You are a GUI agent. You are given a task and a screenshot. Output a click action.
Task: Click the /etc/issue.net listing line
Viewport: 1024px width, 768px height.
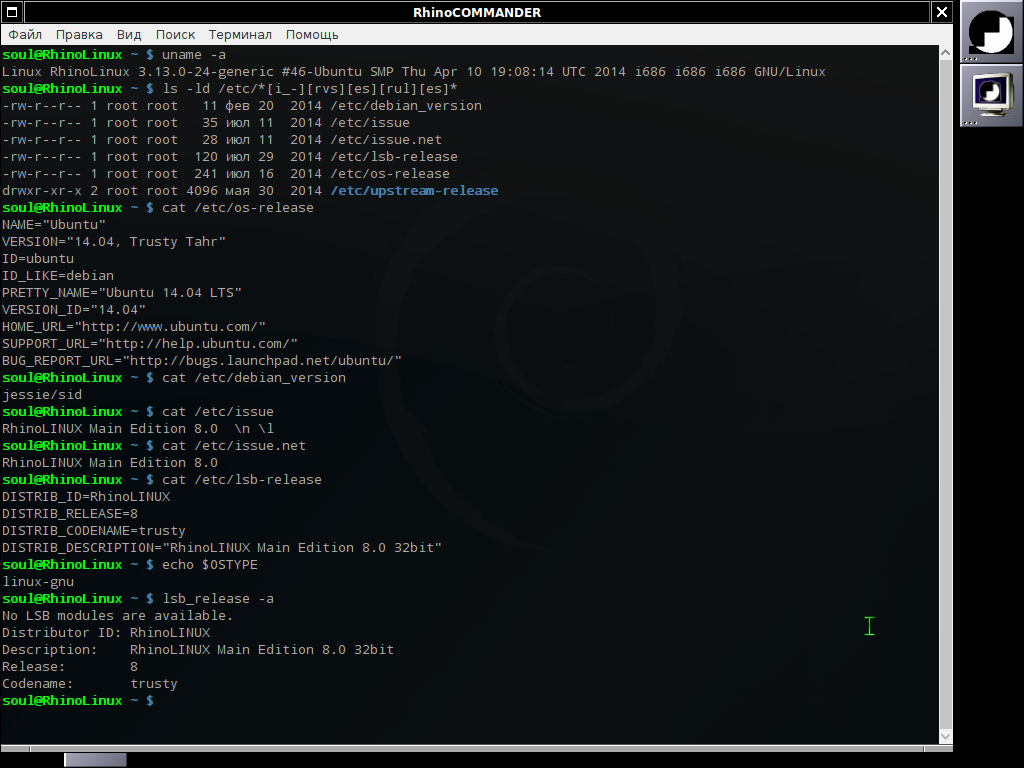222,140
